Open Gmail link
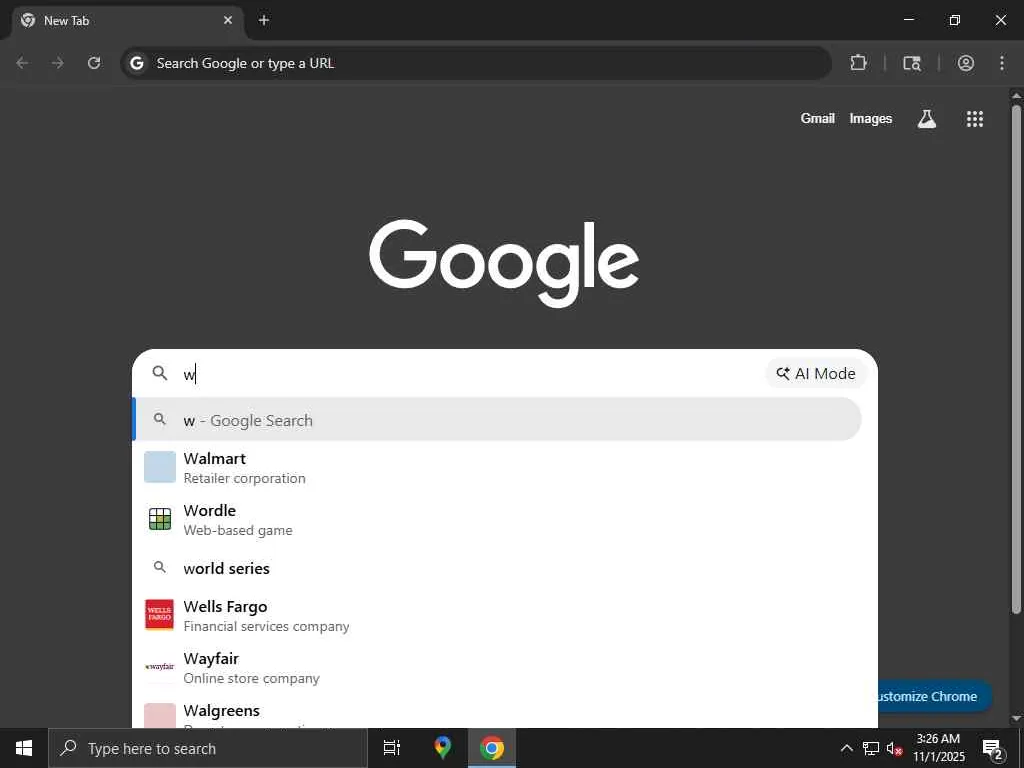Image resolution: width=1024 pixels, height=768 pixels. (x=818, y=118)
